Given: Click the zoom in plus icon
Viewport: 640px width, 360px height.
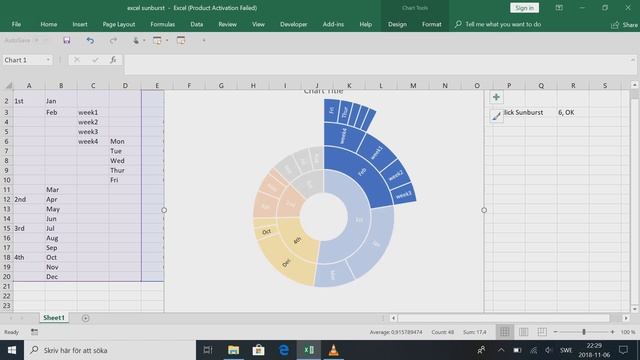Looking at the screenshot, I should tap(612, 332).
